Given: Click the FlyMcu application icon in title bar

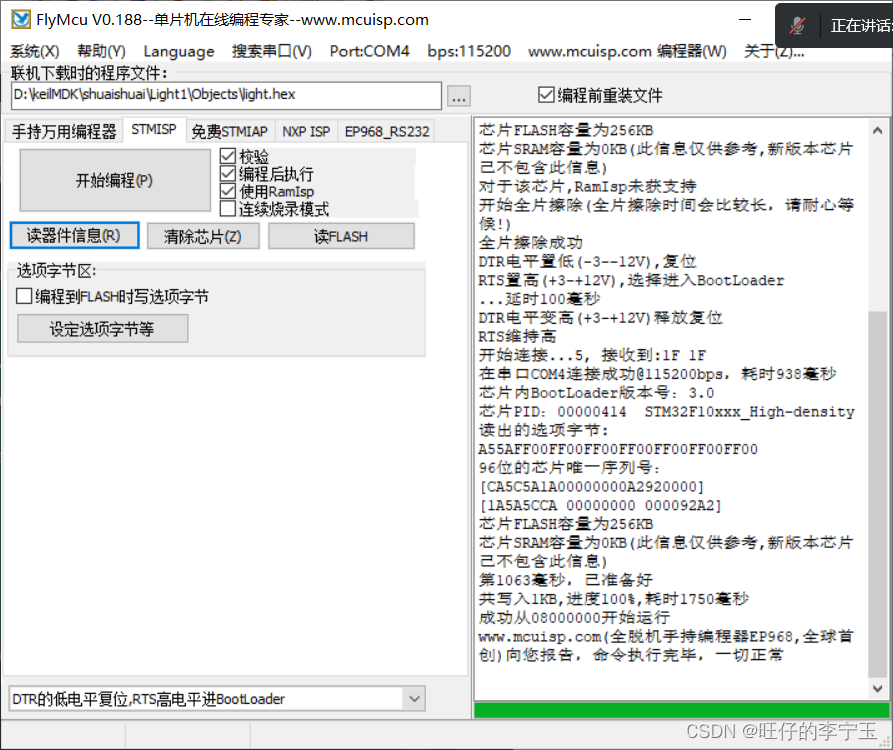Looking at the screenshot, I should click(19, 19).
